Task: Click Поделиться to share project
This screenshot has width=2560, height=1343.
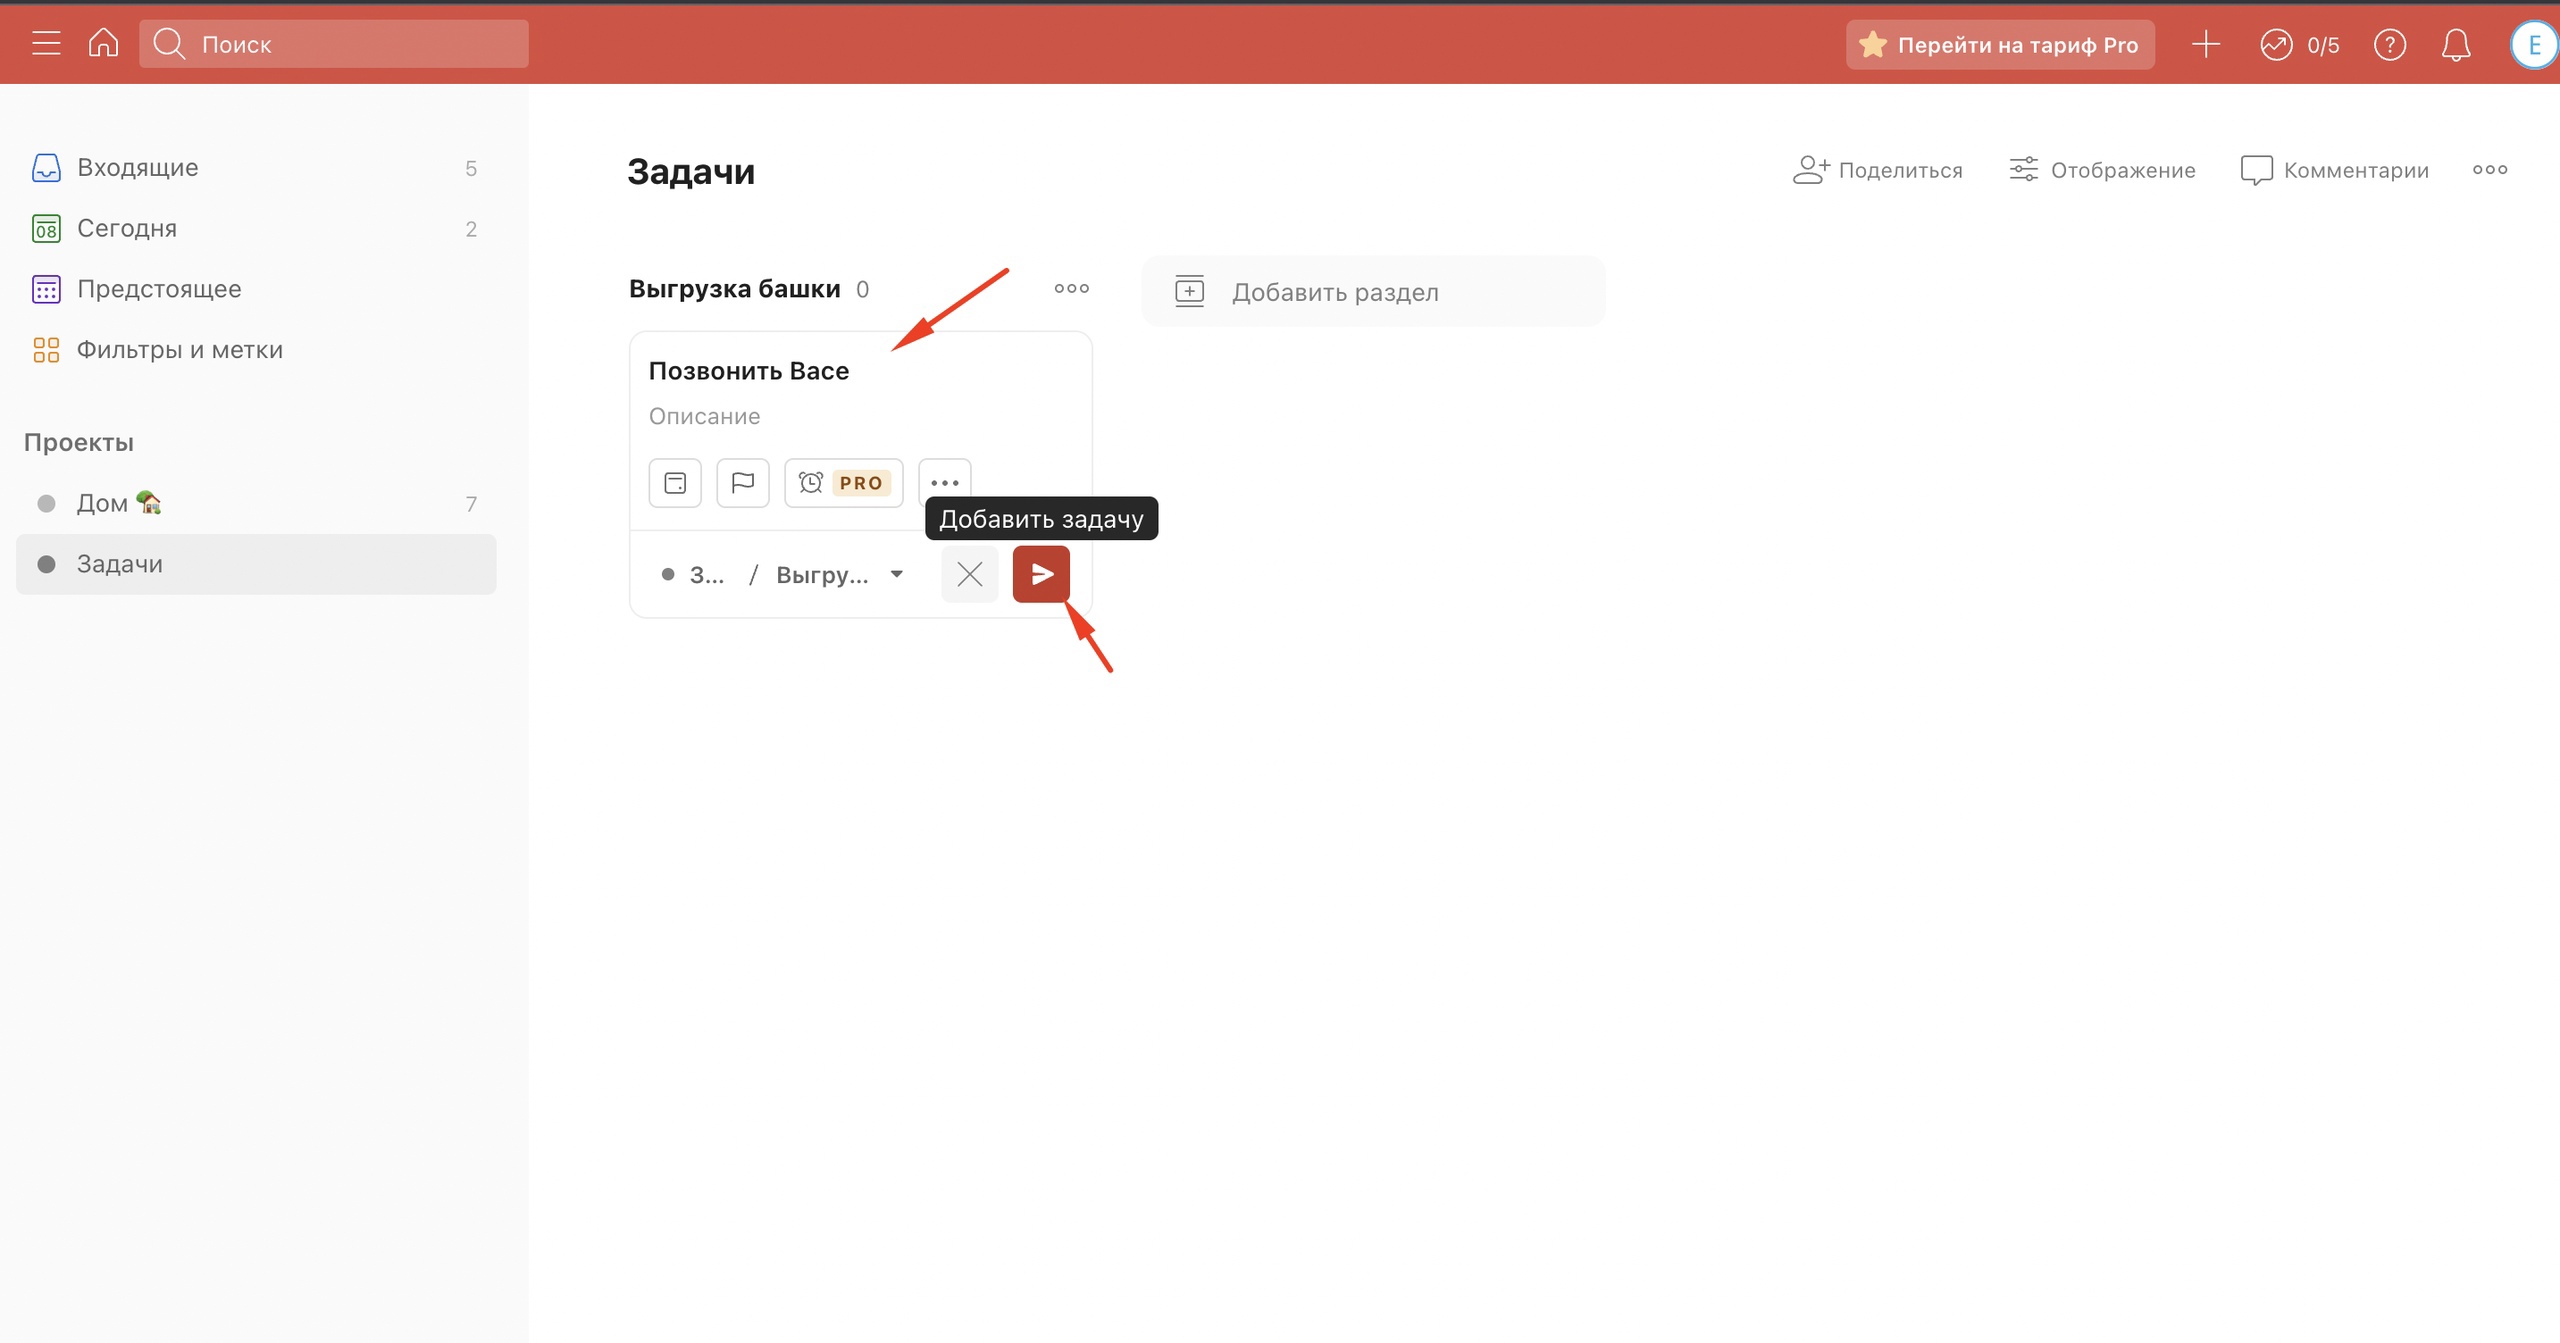Action: coord(1877,170)
